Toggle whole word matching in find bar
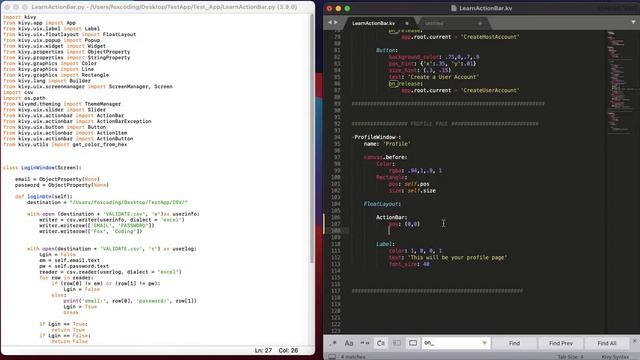Viewport: 640px width, 360px height. click(x=365, y=343)
